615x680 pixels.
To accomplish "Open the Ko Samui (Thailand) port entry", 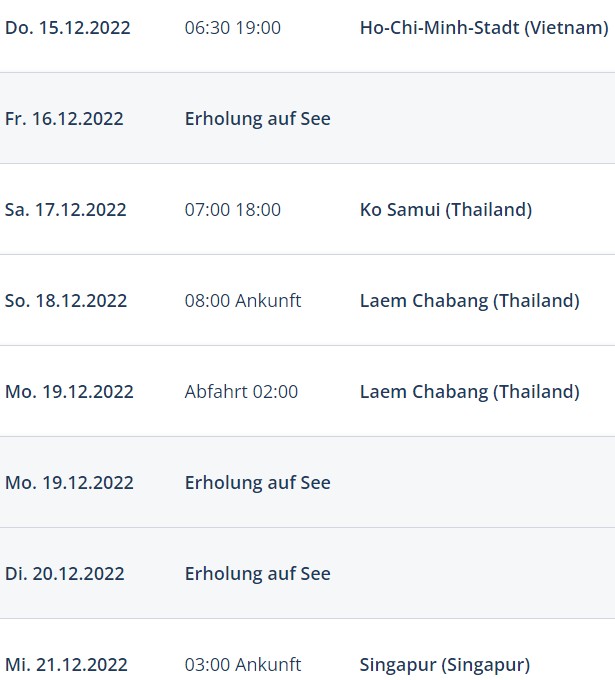I will [446, 210].
